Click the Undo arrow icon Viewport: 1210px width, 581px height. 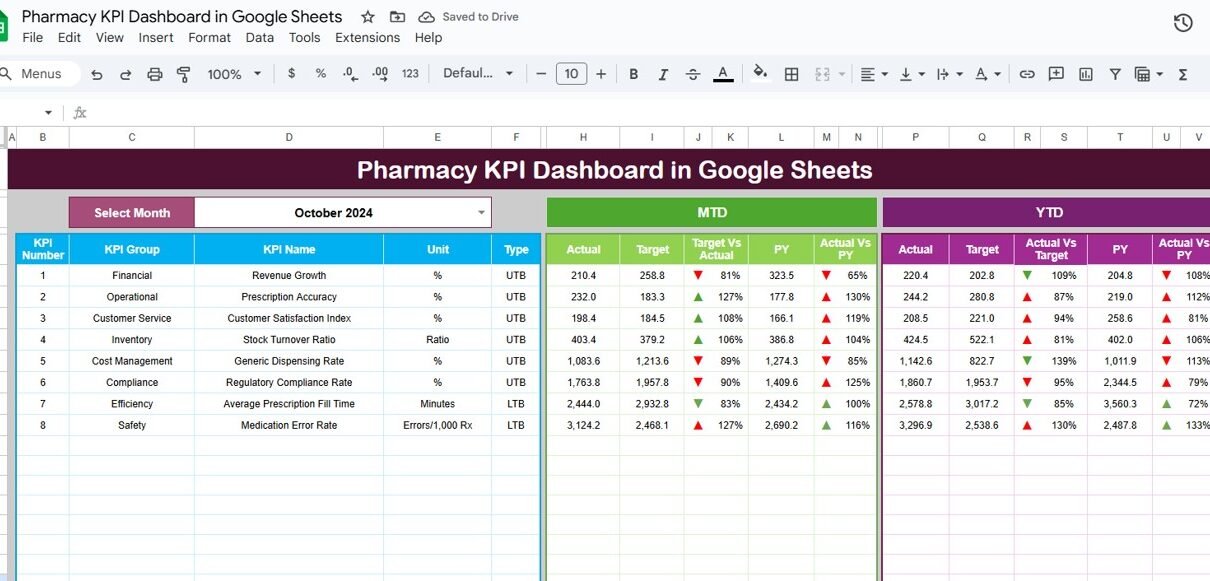(97, 74)
